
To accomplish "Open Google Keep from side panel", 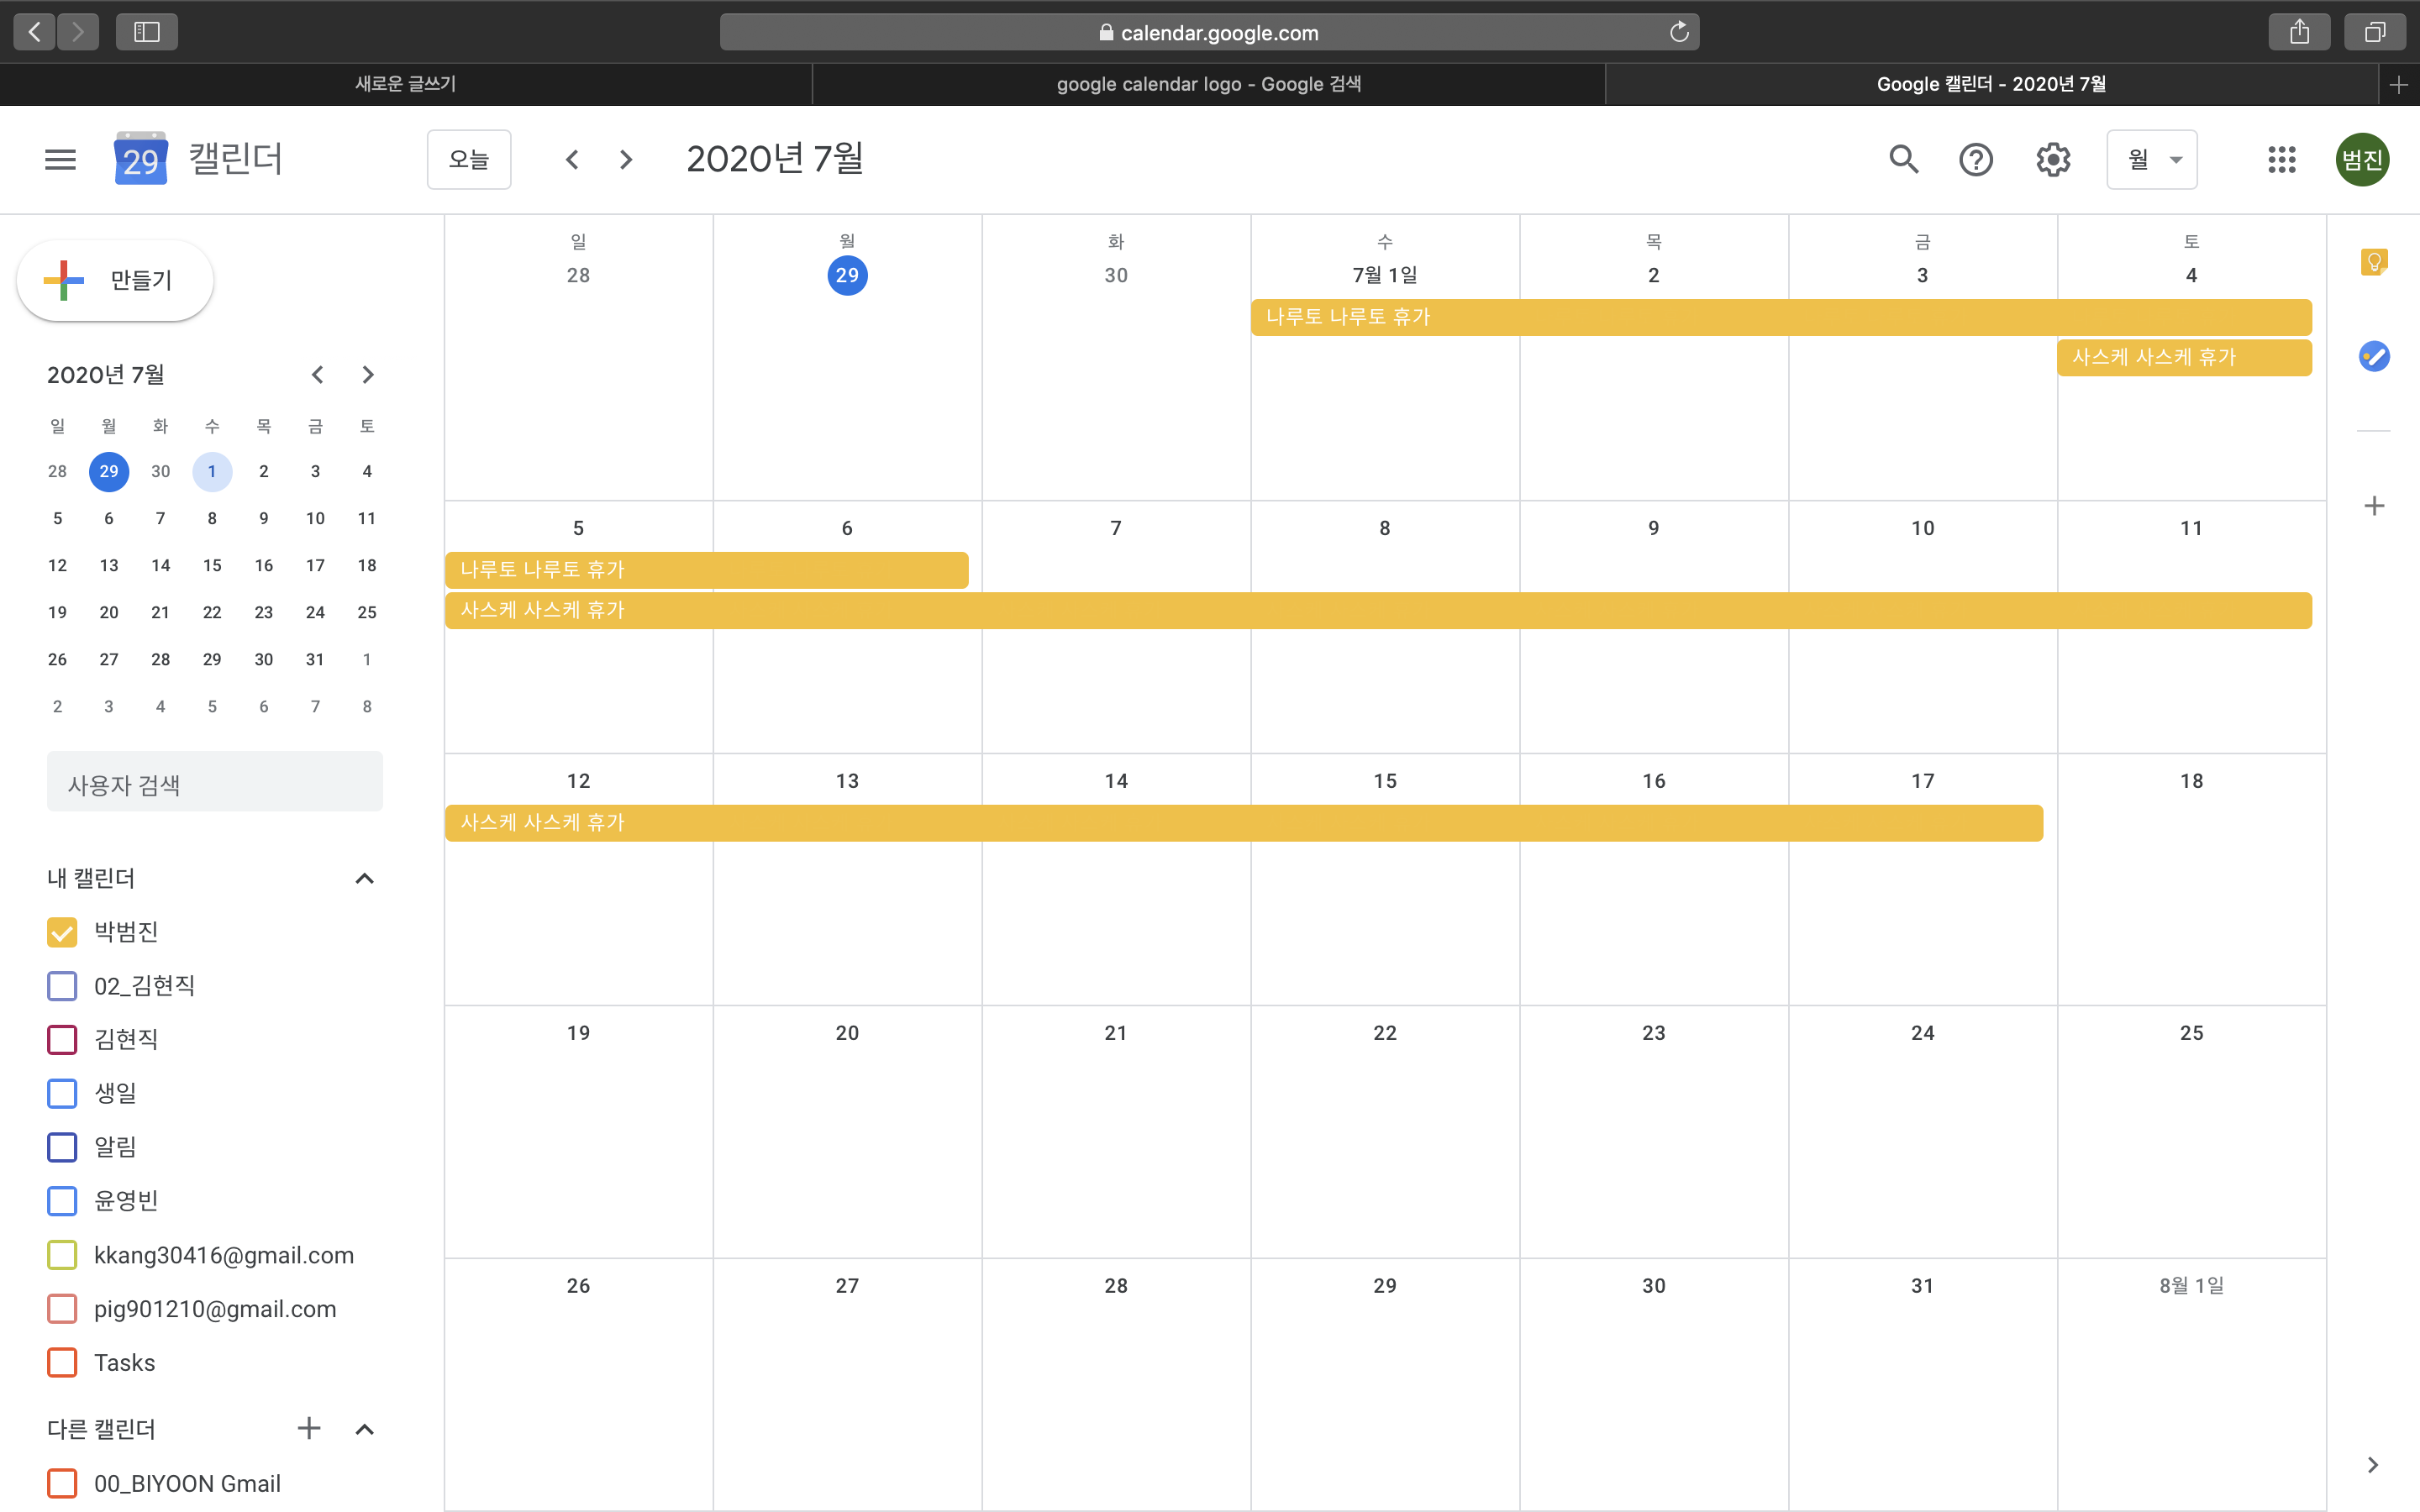I will (2374, 262).
